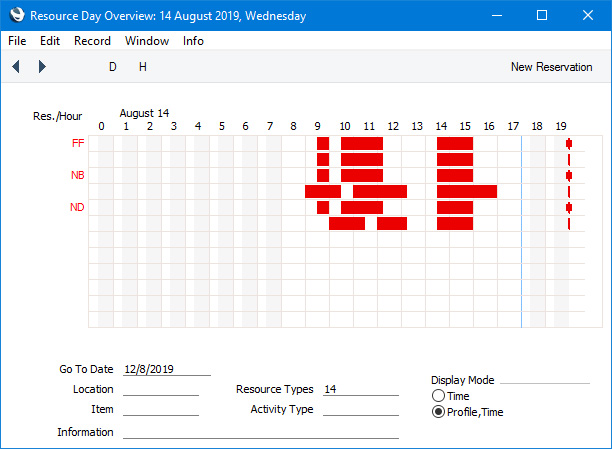Click the August 14 date heading
Viewport: 612px width, 449px height.
pyautogui.click(x=144, y=113)
